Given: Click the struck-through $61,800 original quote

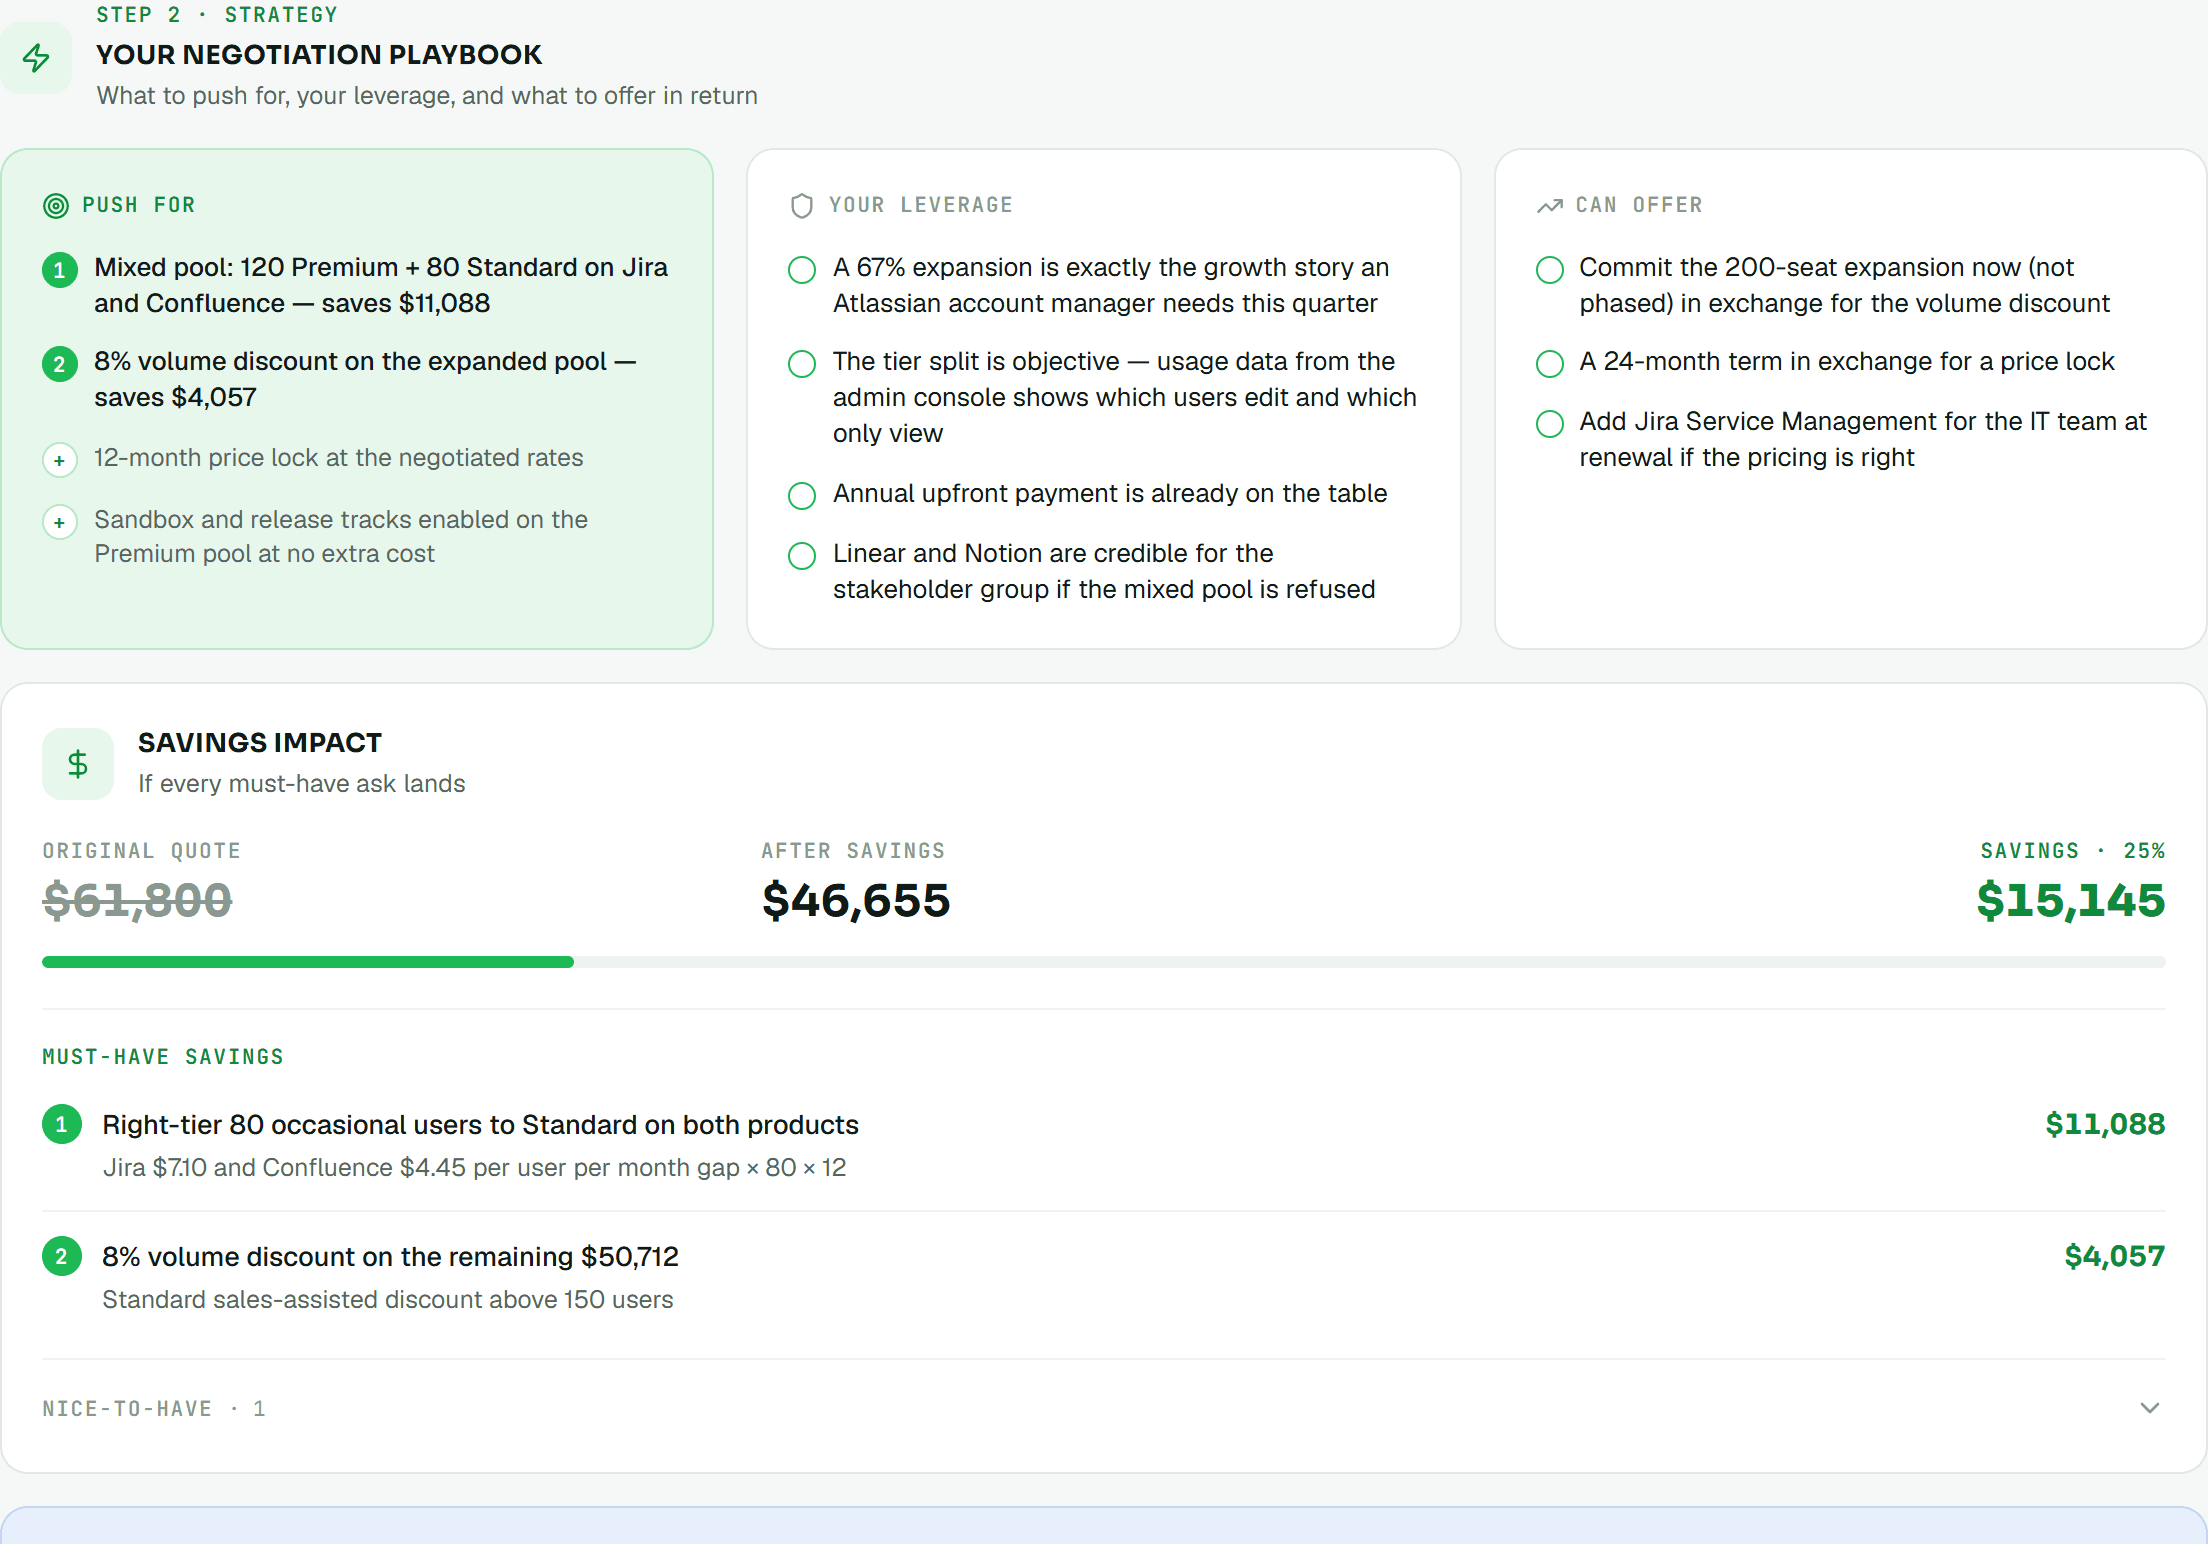Looking at the screenshot, I should pyautogui.click(x=138, y=900).
